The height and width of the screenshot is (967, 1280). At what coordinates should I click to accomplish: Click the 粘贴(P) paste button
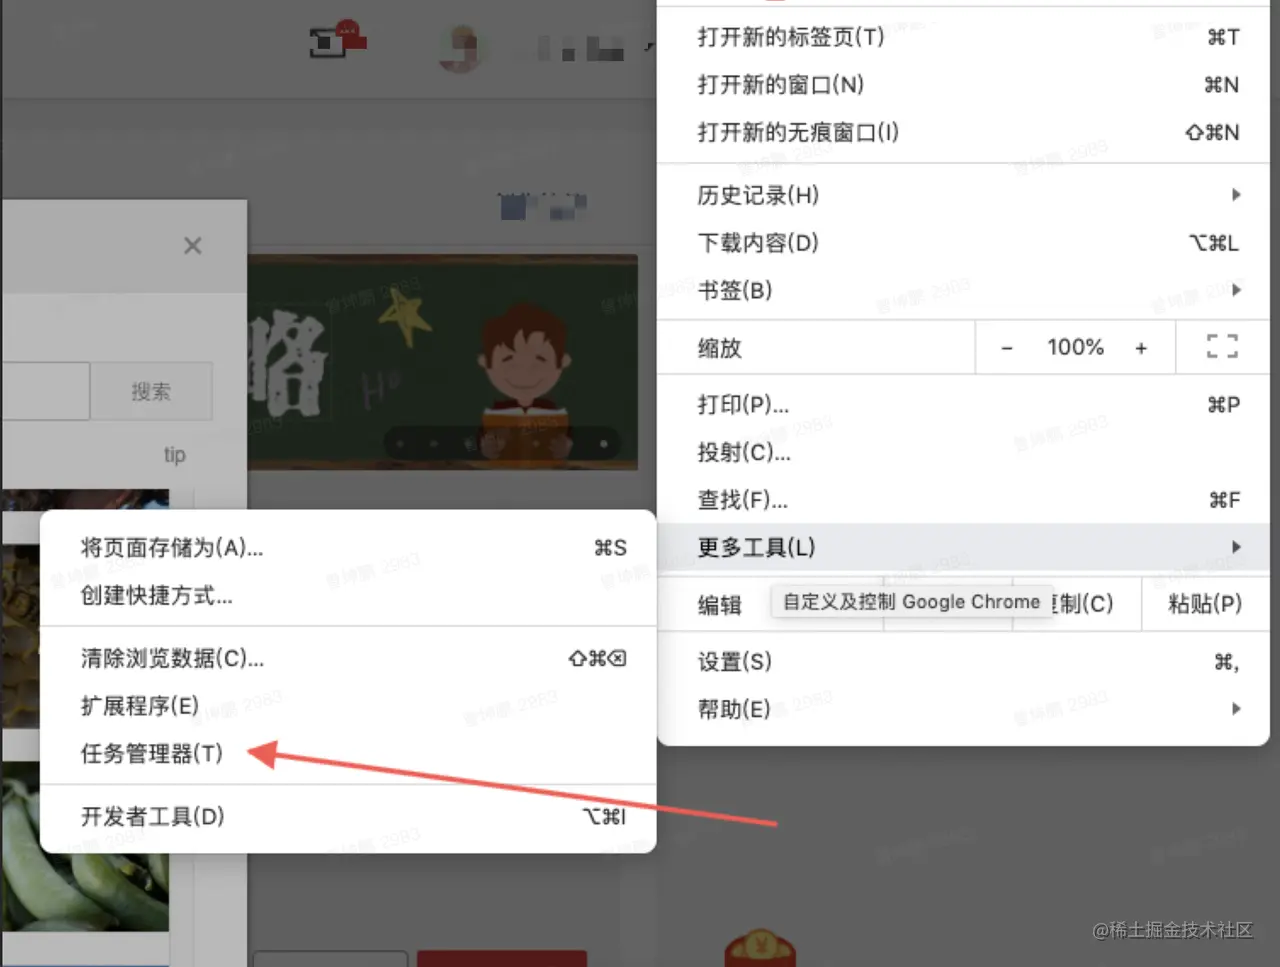tap(1205, 604)
